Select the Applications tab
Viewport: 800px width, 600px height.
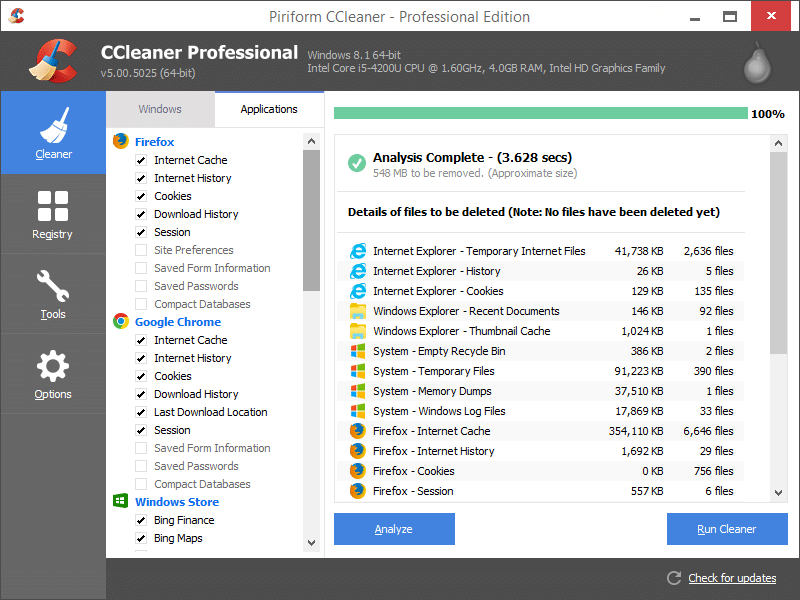pyautogui.click(x=269, y=108)
